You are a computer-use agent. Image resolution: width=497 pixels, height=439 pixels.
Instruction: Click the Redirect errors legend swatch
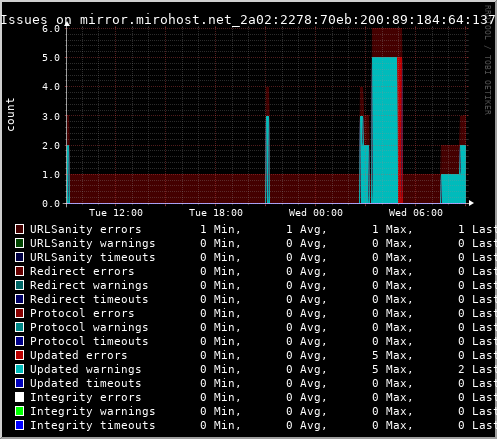20,271
